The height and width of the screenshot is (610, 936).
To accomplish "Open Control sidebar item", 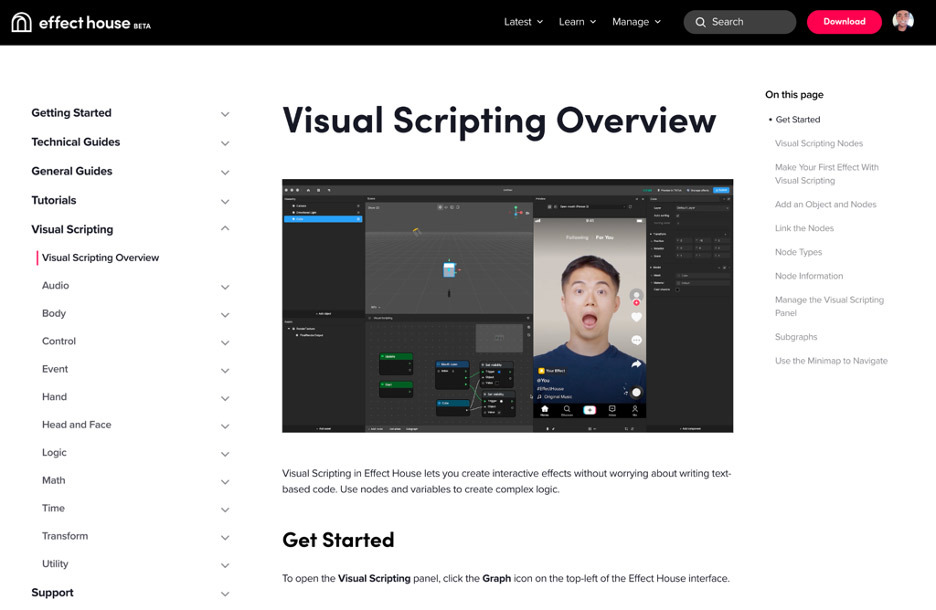I will coord(58,341).
